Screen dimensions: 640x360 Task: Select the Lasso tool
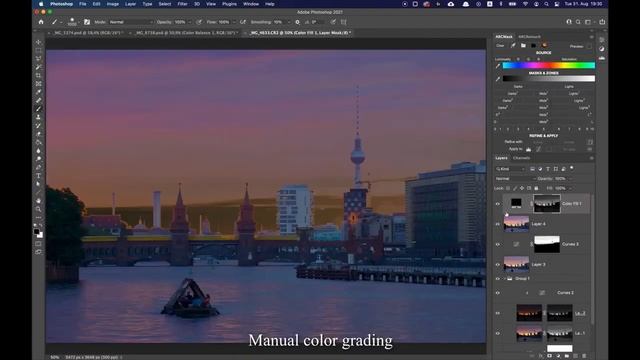pyautogui.click(x=38, y=59)
